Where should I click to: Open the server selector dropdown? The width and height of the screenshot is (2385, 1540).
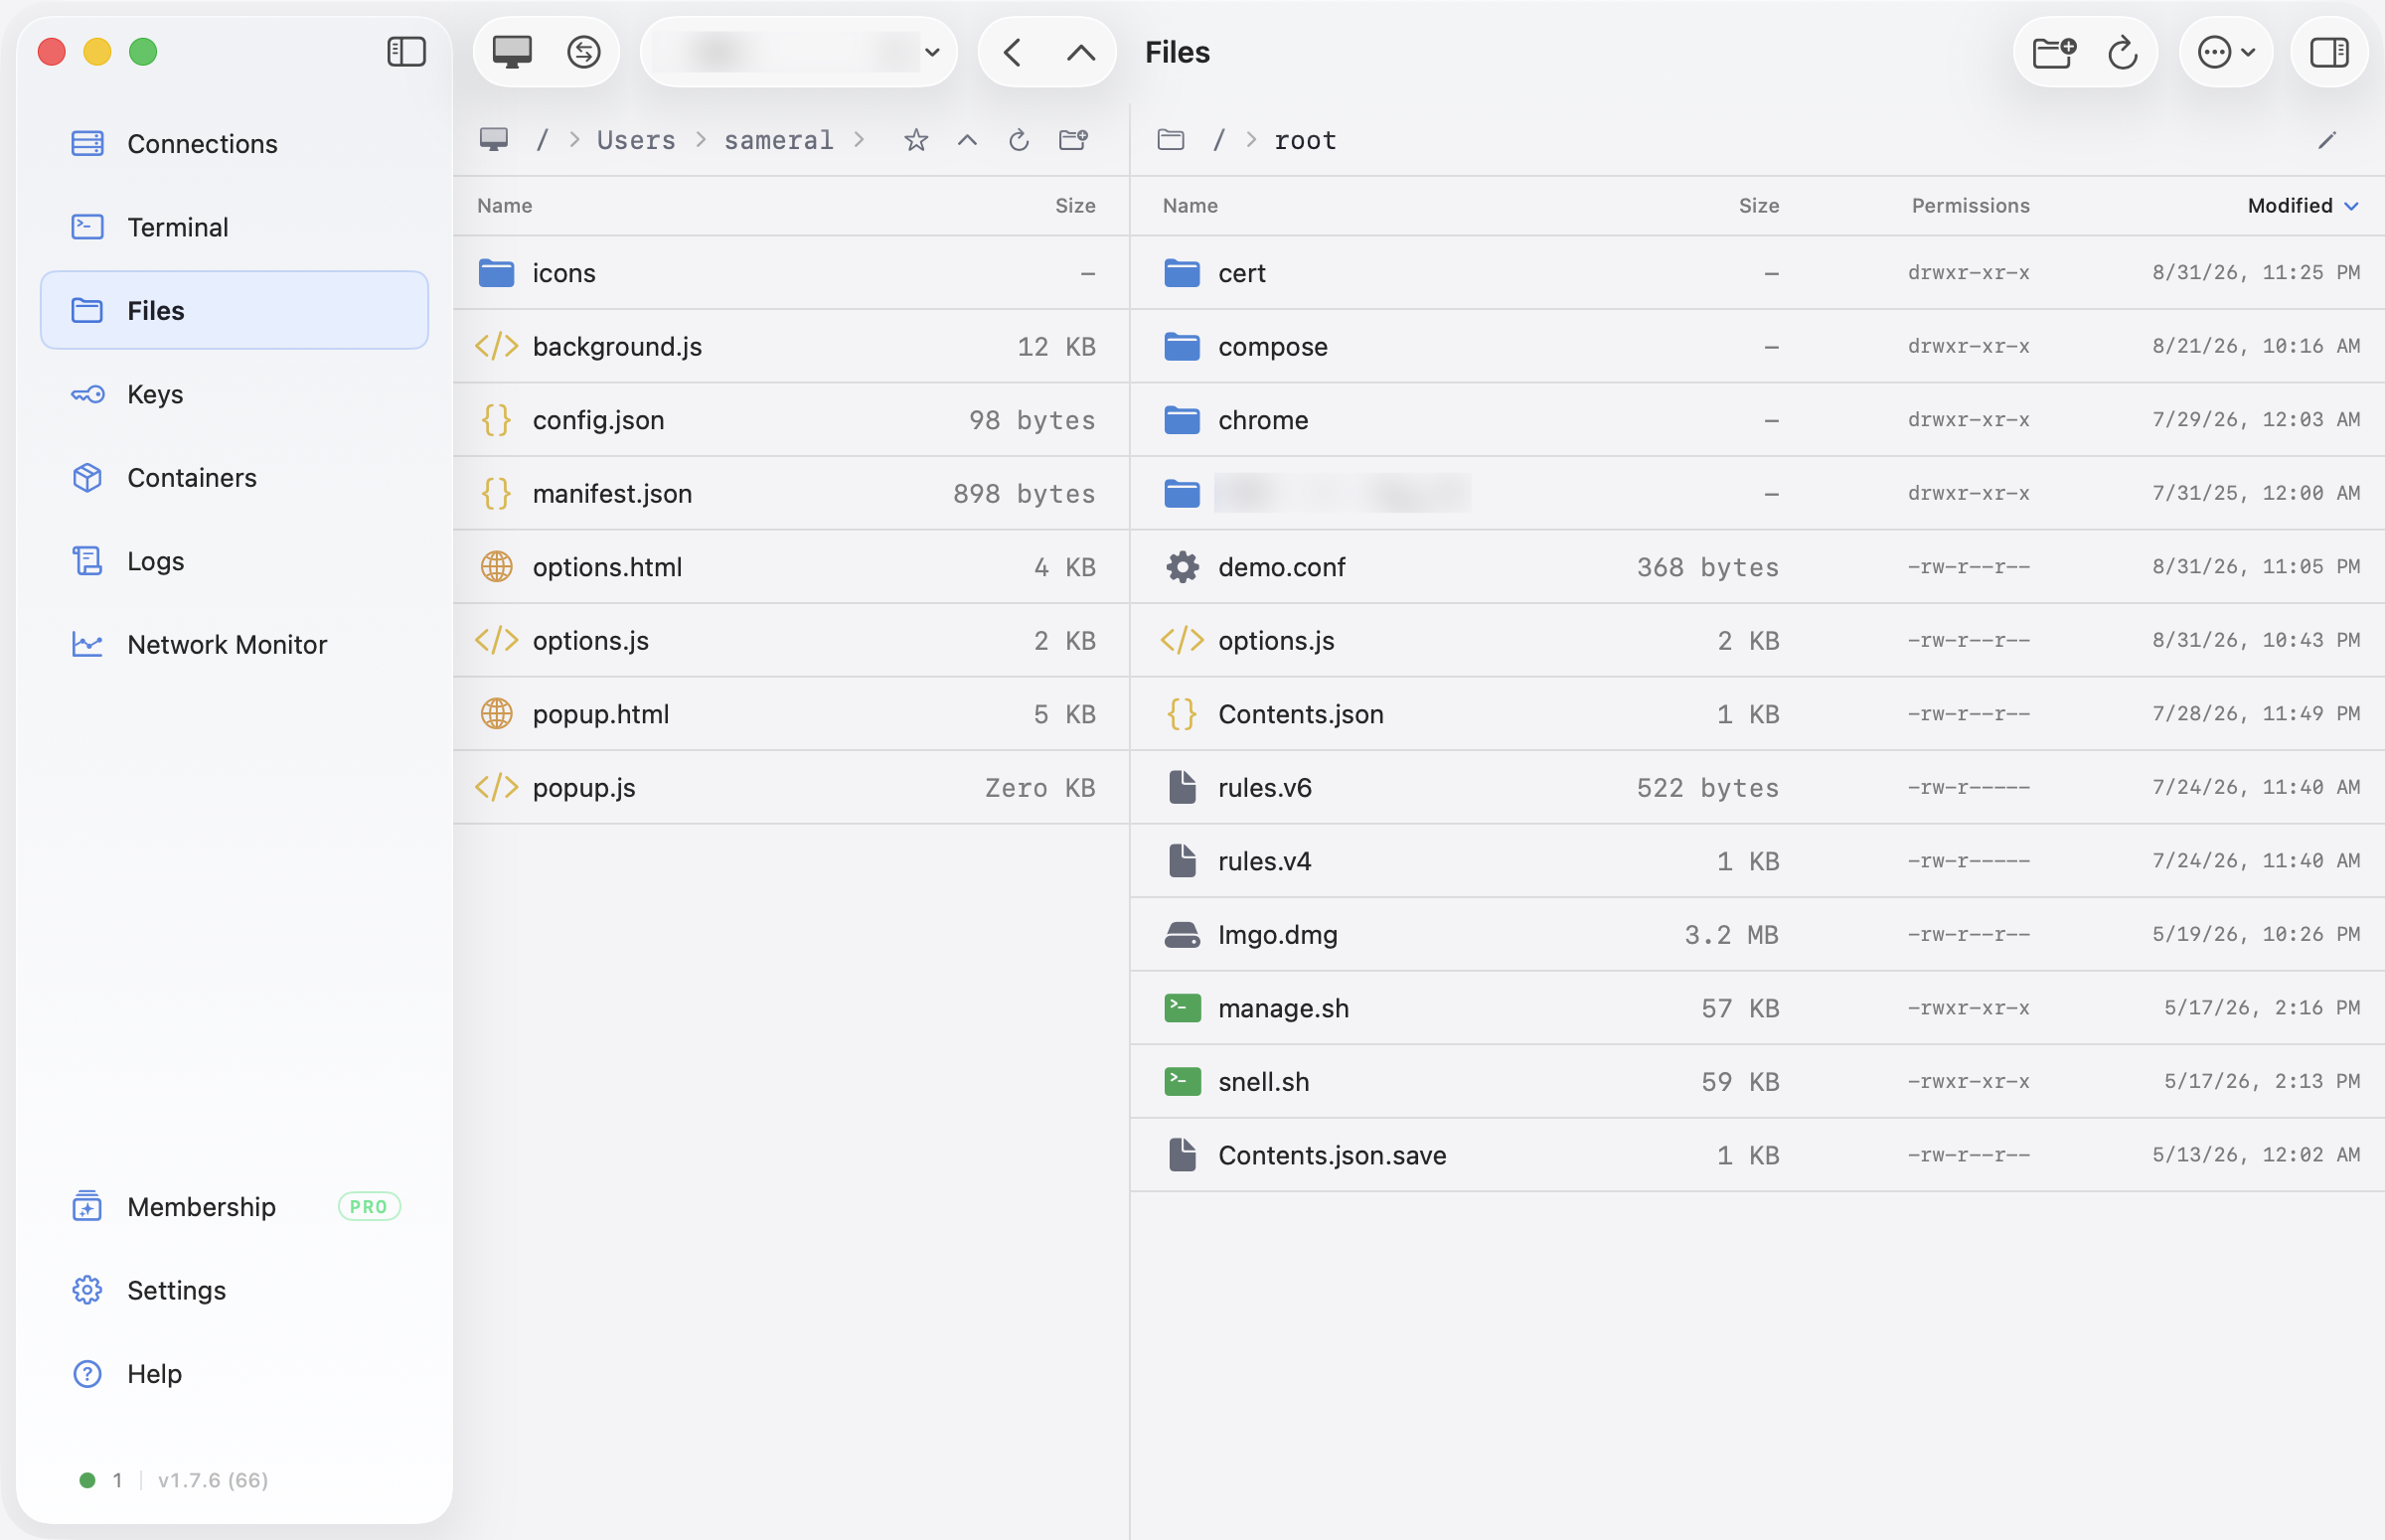799,52
